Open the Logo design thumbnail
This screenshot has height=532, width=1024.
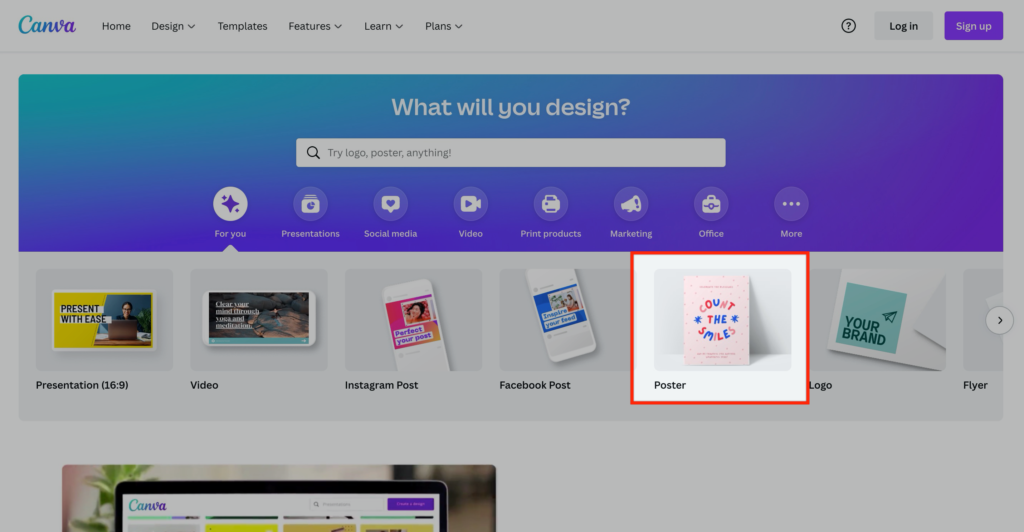(877, 320)
